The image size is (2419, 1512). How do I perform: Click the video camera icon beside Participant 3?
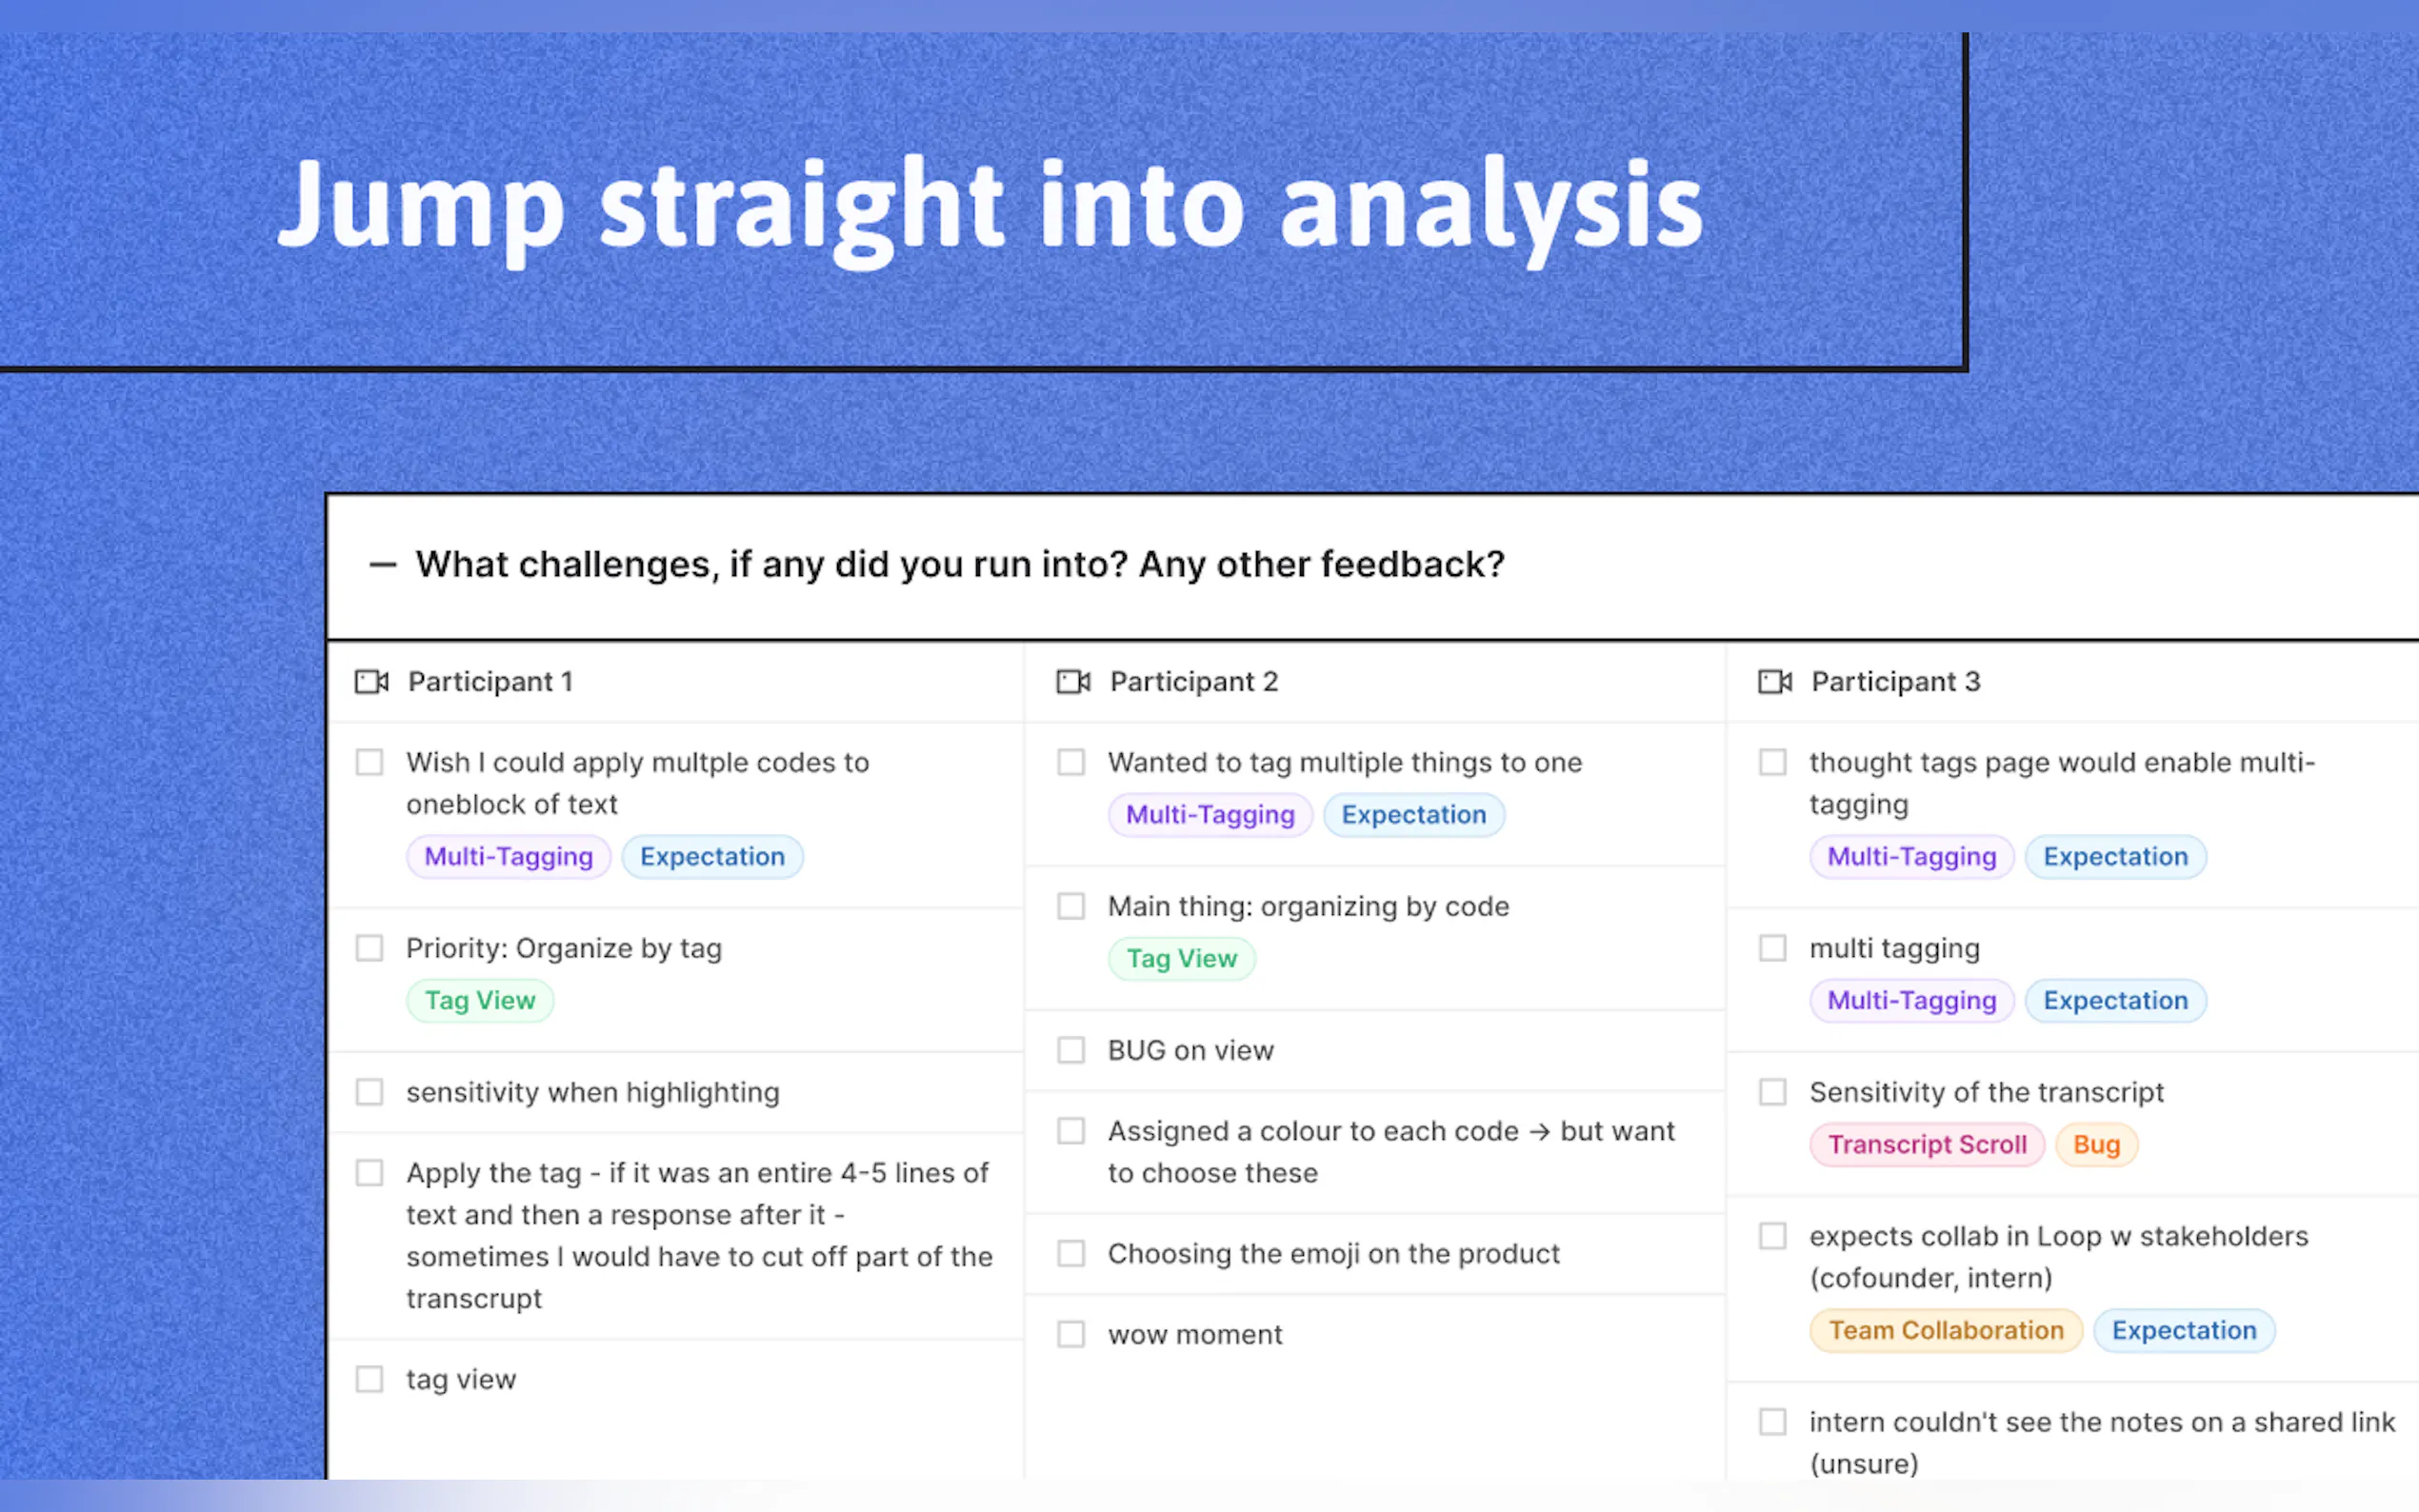1775,682
